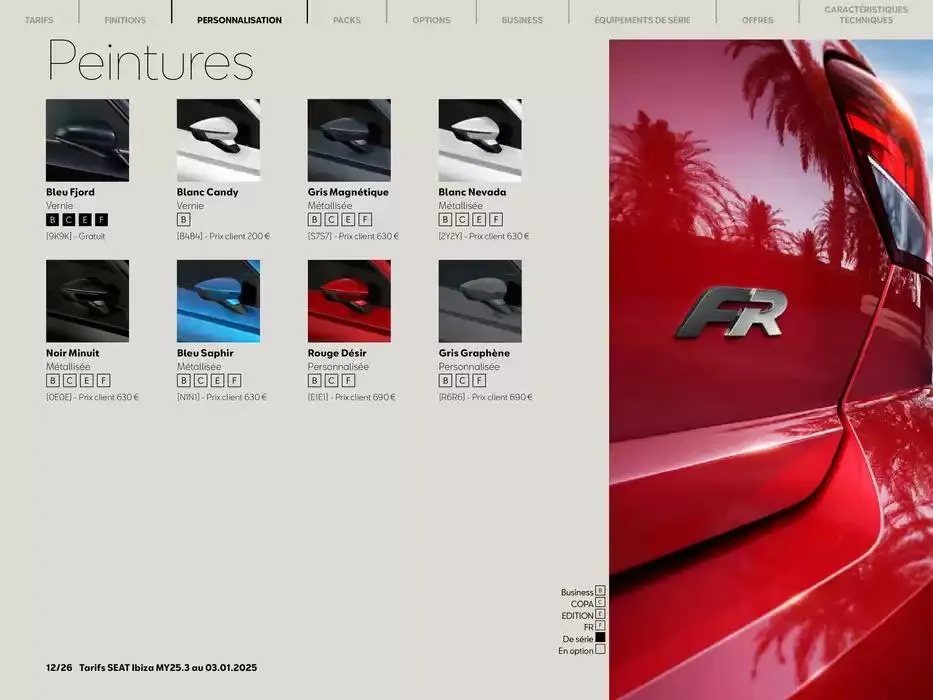Expand the Business legend entry
This screenshot has width=933, height=700.
pos(598,591)
